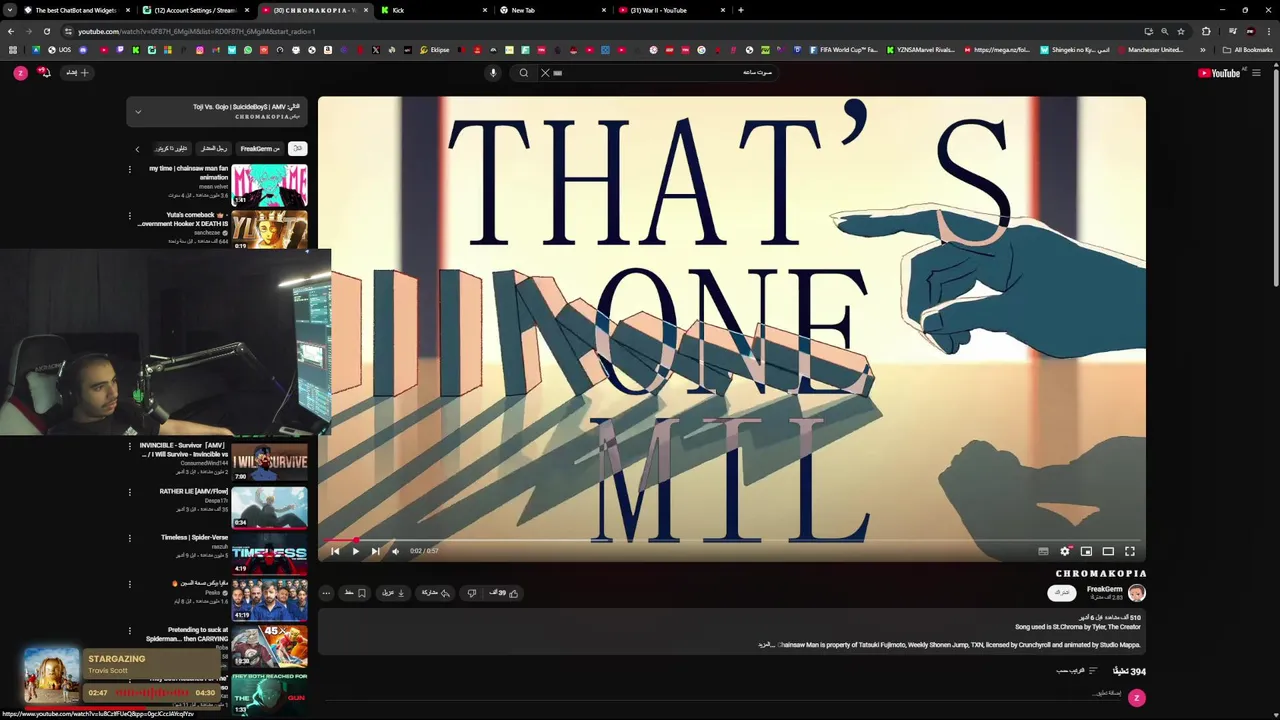Subscribe to the FreakGerm channel
Viewport: 1280px width, 720px height.
1062,592
